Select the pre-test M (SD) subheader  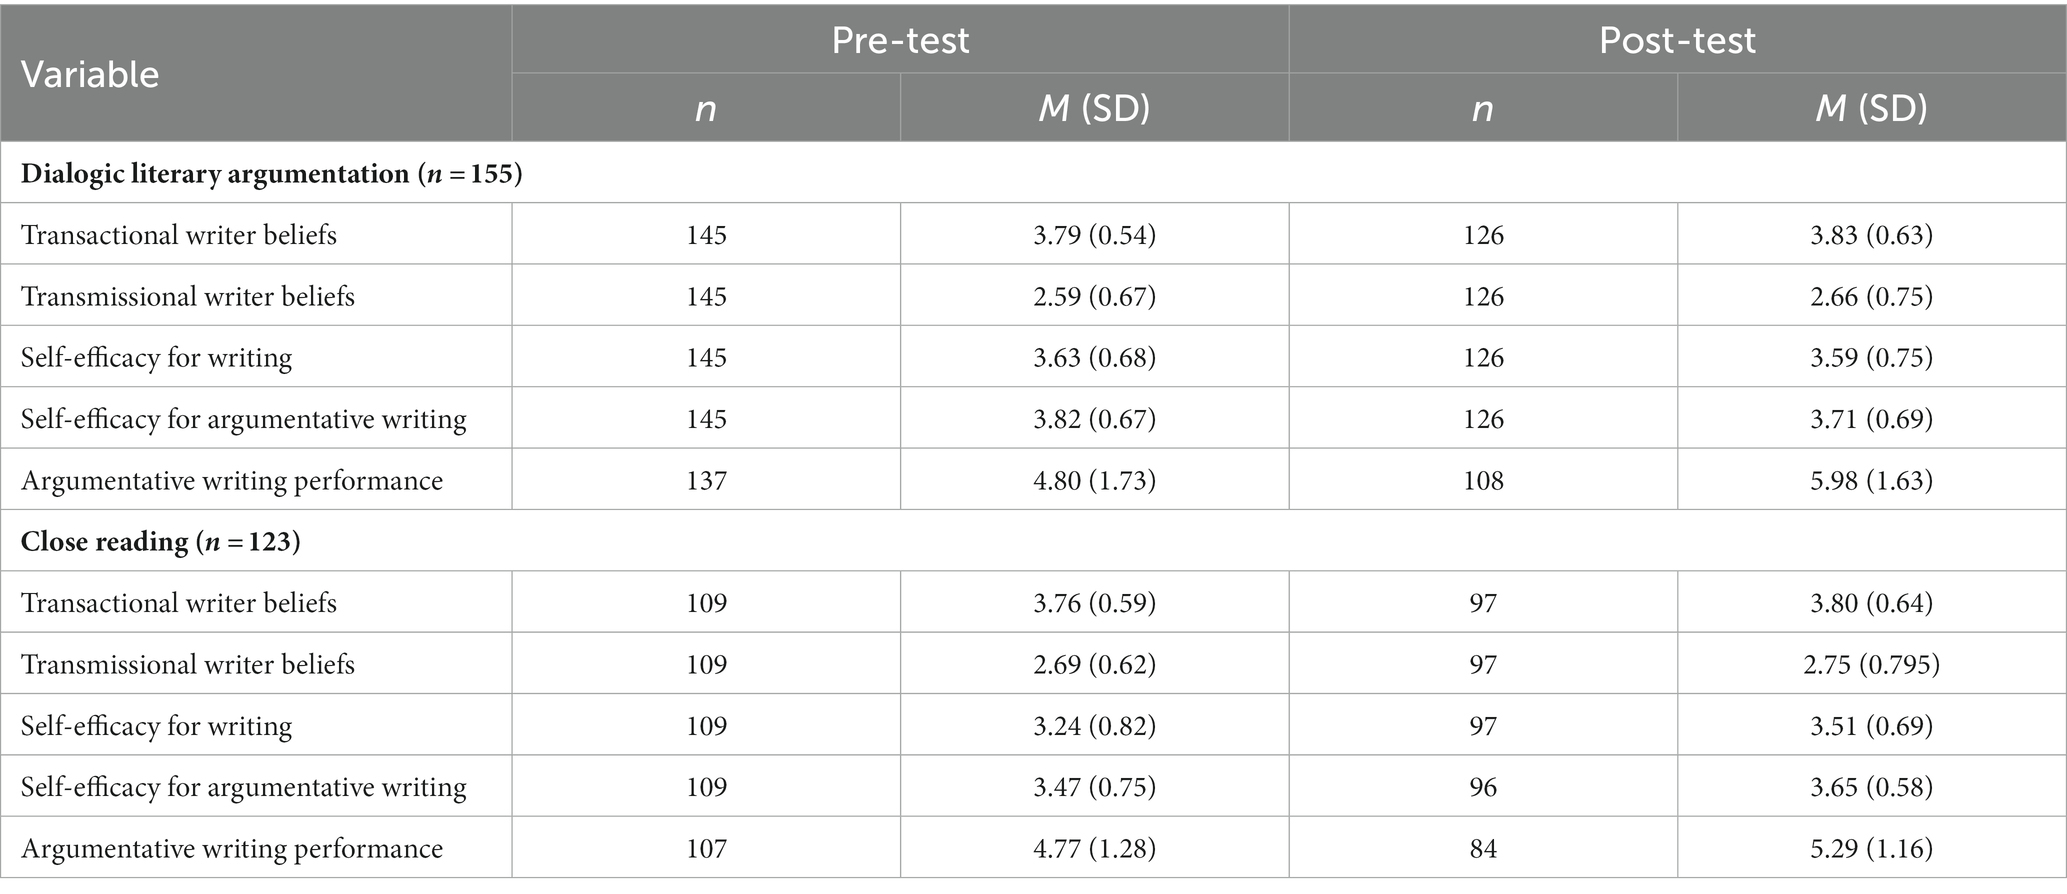[1094, 107]
